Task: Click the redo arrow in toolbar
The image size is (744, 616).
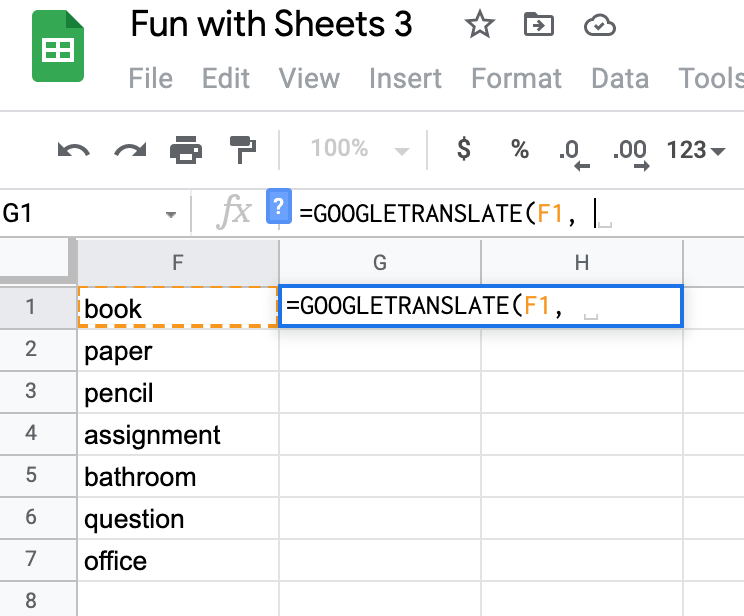Action: [129, 150]
